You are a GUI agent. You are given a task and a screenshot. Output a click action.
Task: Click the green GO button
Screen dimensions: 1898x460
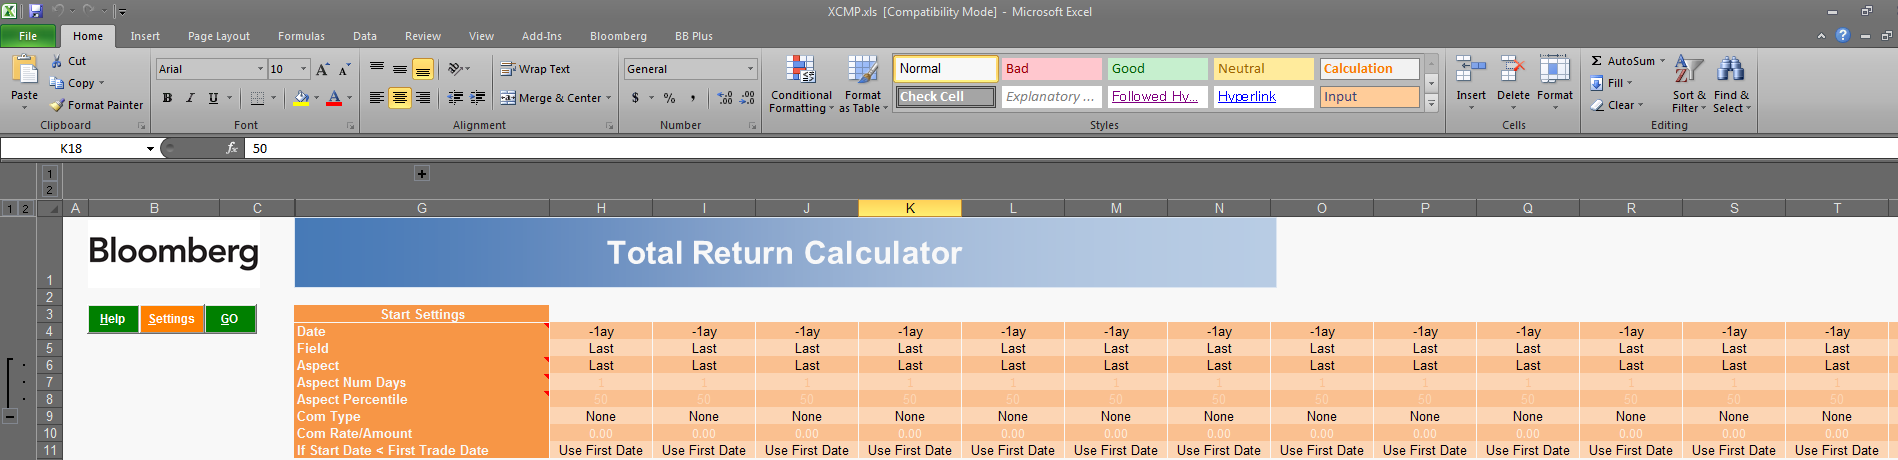pyautogui.click(x=230, y=319)
